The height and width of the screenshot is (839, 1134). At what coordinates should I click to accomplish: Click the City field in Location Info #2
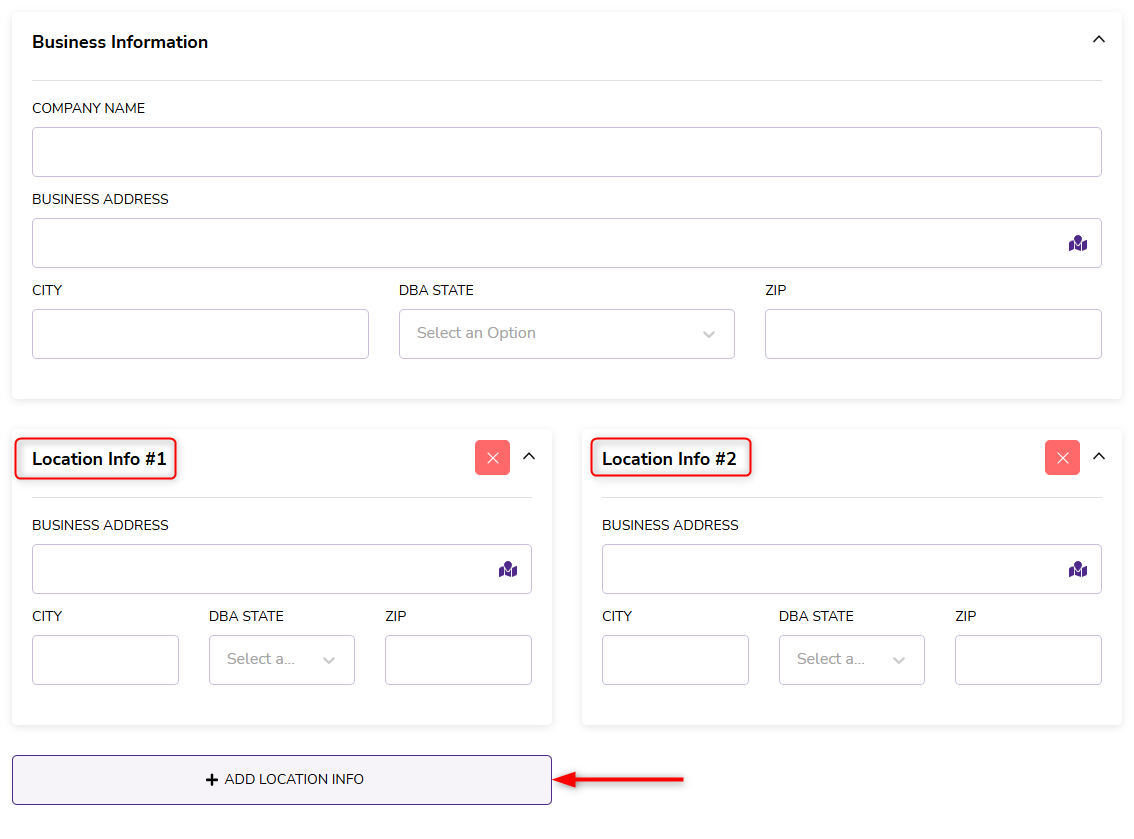pyautogui.click(x=675, y=660)
